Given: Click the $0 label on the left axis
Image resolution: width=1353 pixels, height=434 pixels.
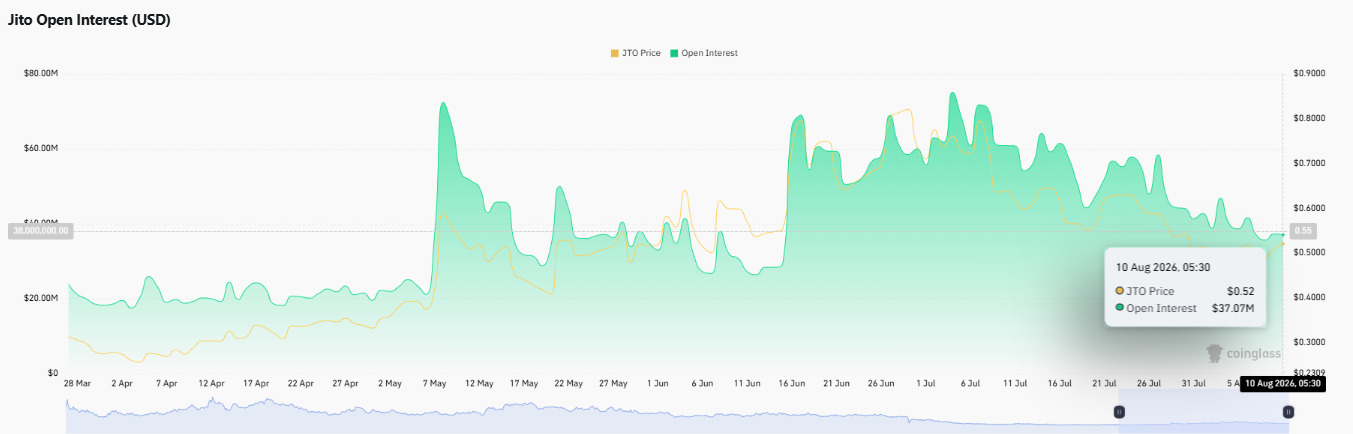Looking at the screenshot, I should tap(52, 373).
